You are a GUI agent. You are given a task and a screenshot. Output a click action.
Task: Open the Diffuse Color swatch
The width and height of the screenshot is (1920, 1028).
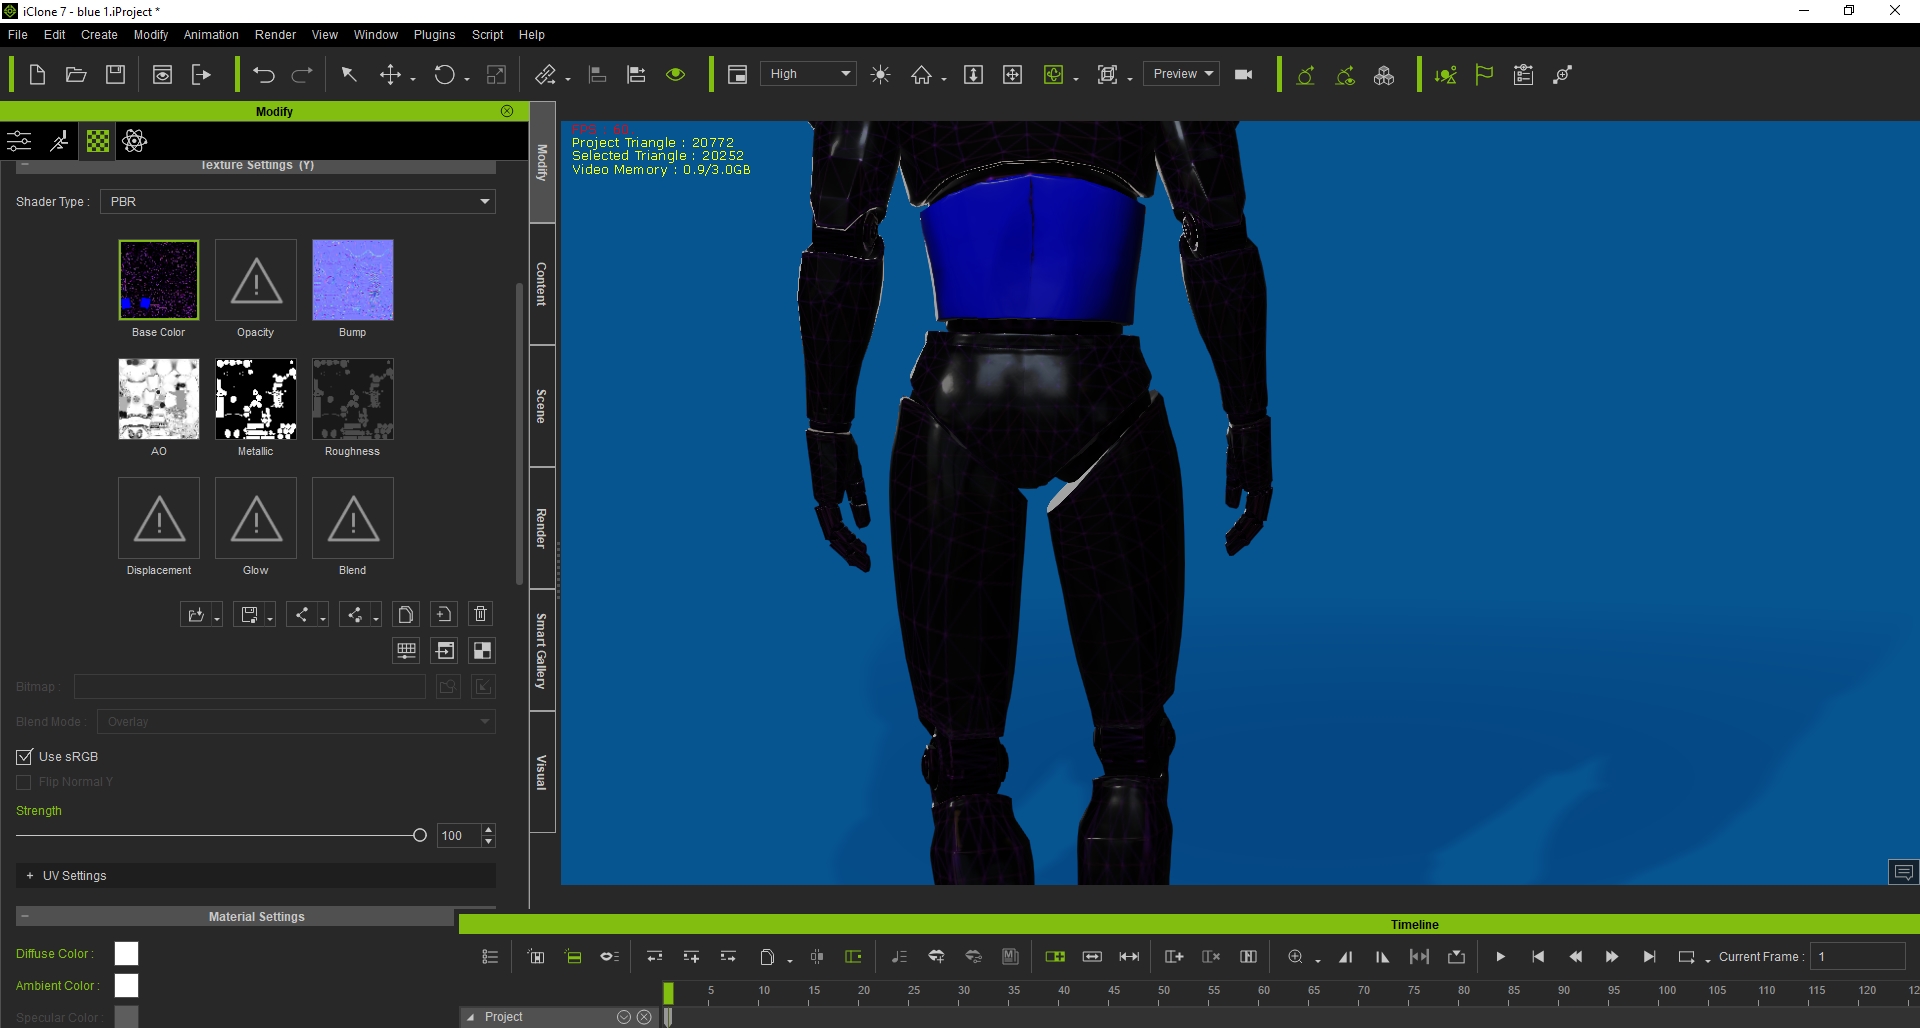(x=126, y=954)
